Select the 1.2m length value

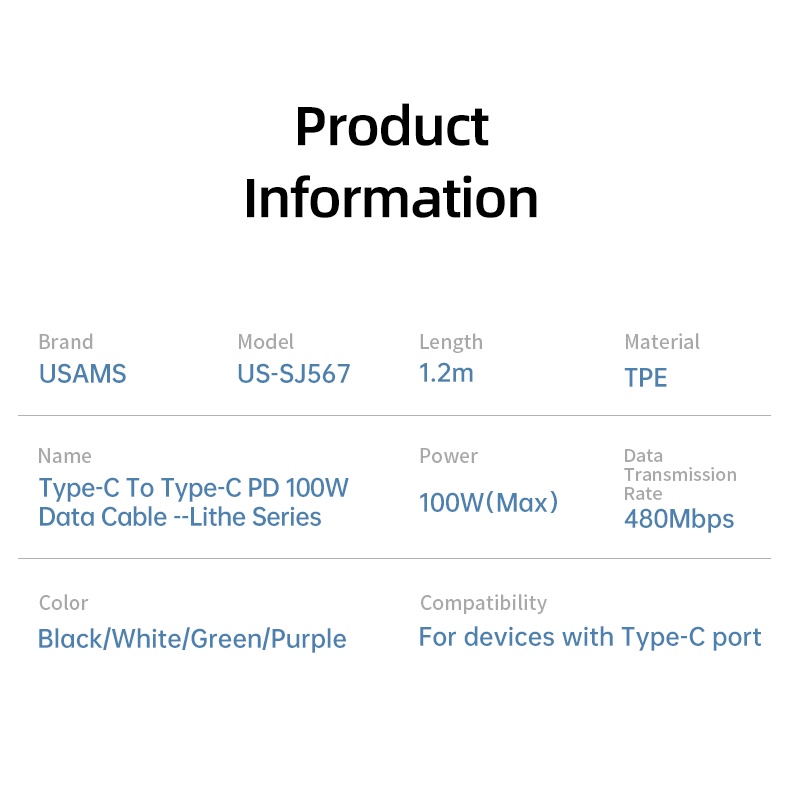446,374
